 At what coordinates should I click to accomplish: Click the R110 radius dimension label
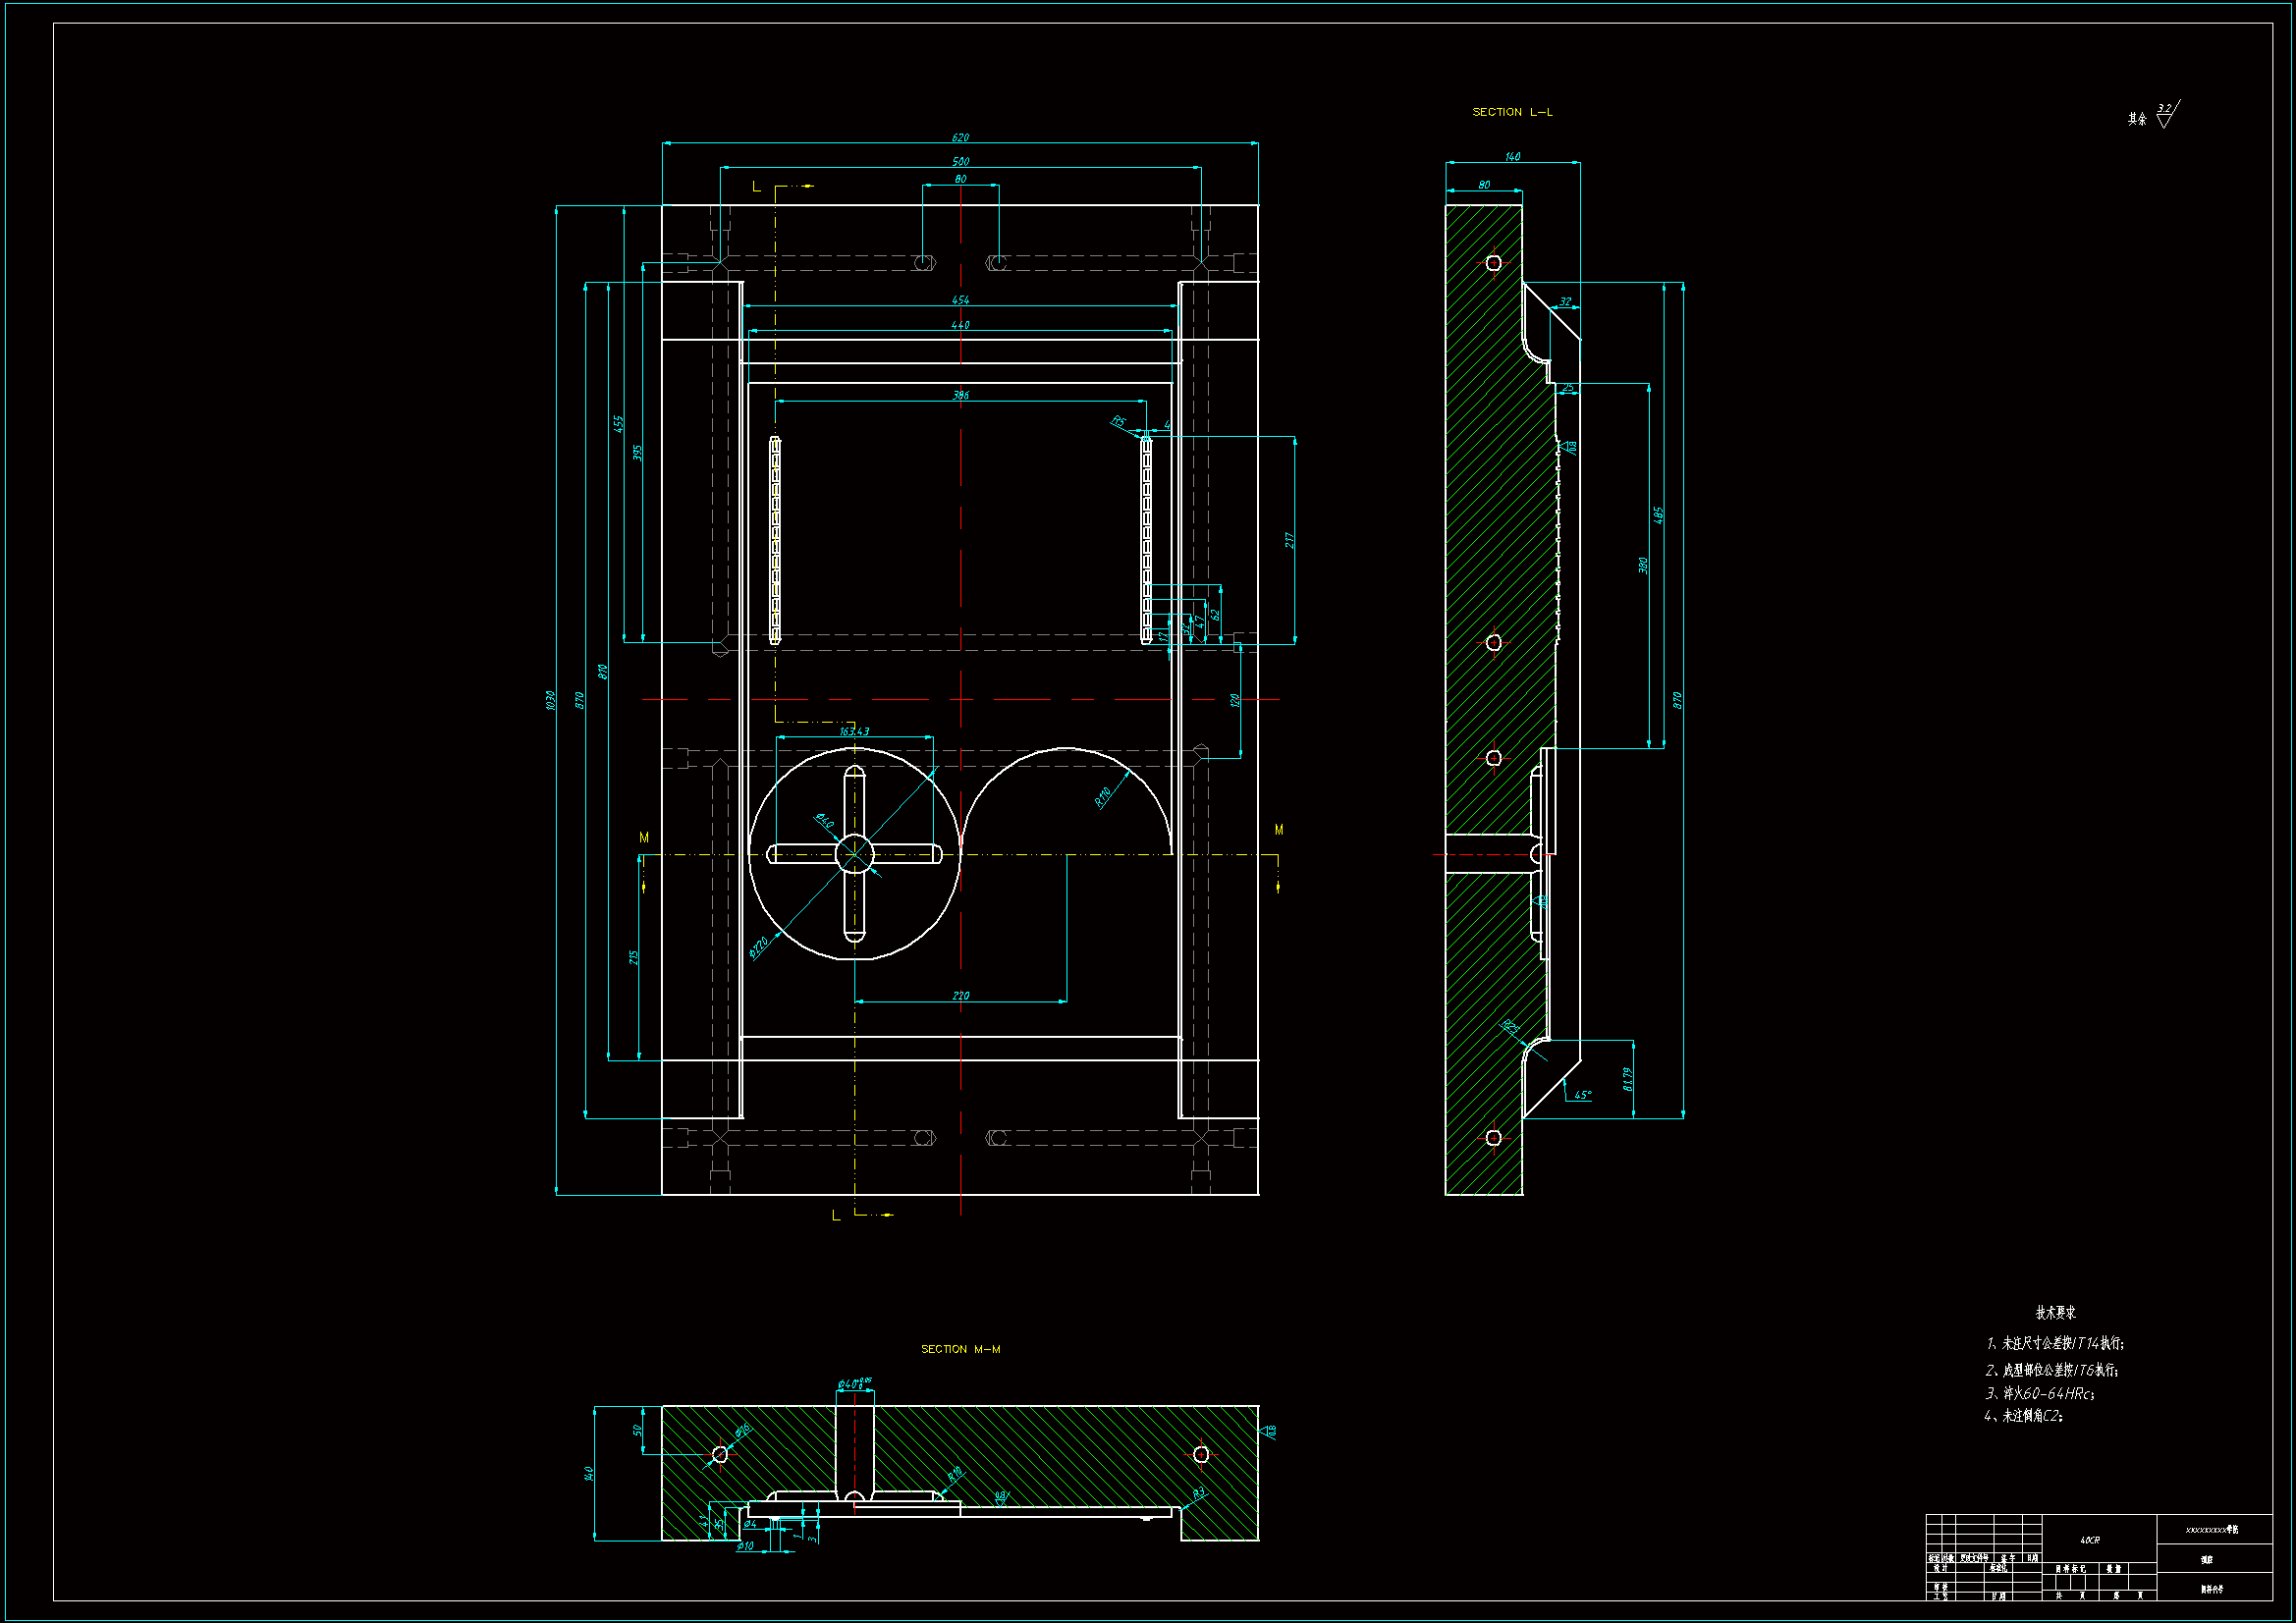1102,796
